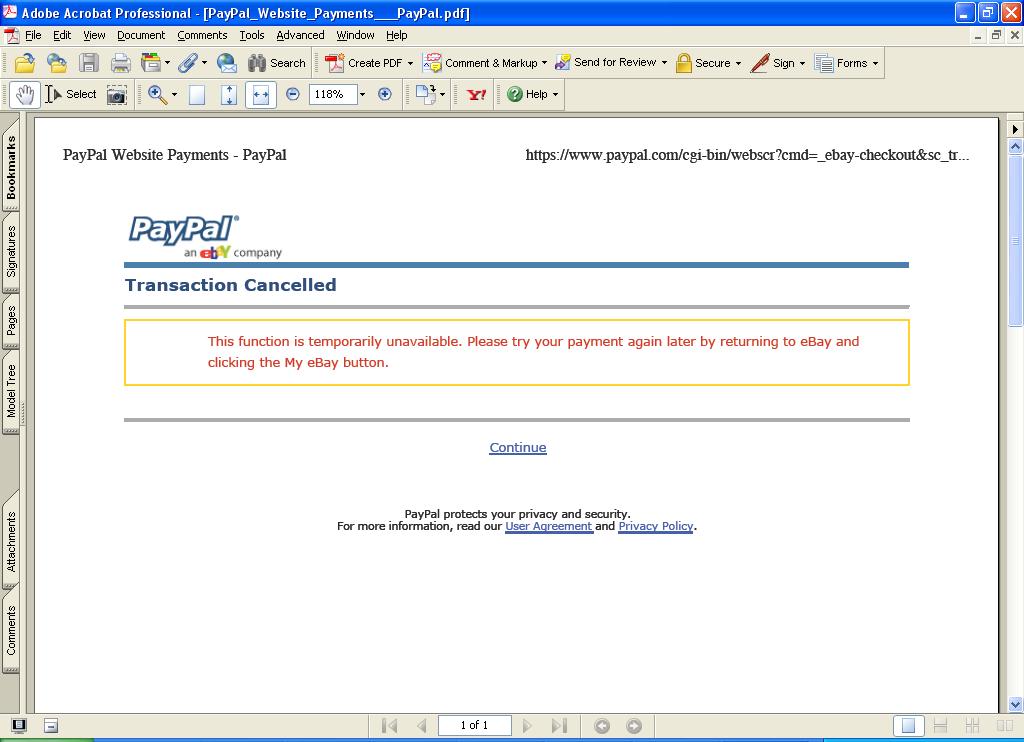The height and width of the screenshot is (742, 1024).
Task: Open the Edit menu
Action: coord(62,35)
